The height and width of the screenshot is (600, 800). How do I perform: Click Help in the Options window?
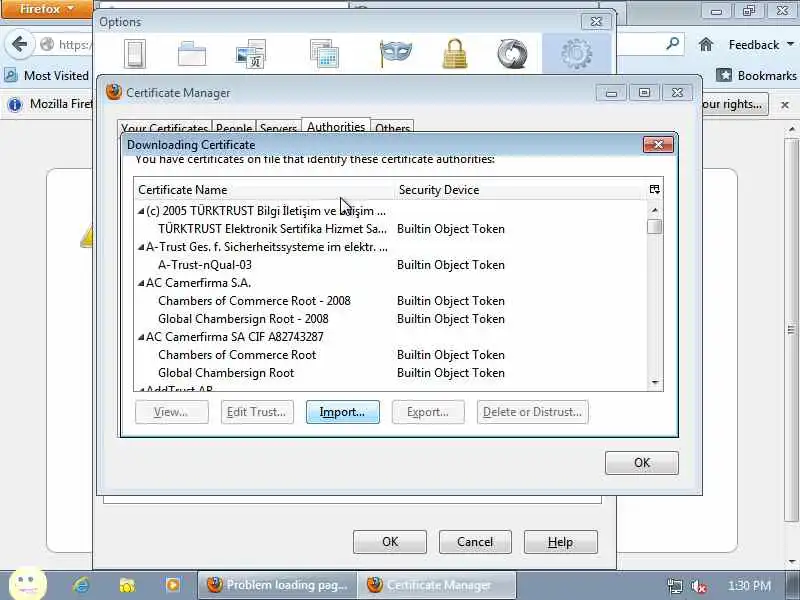pyautogui.click(x=560, y=541)
